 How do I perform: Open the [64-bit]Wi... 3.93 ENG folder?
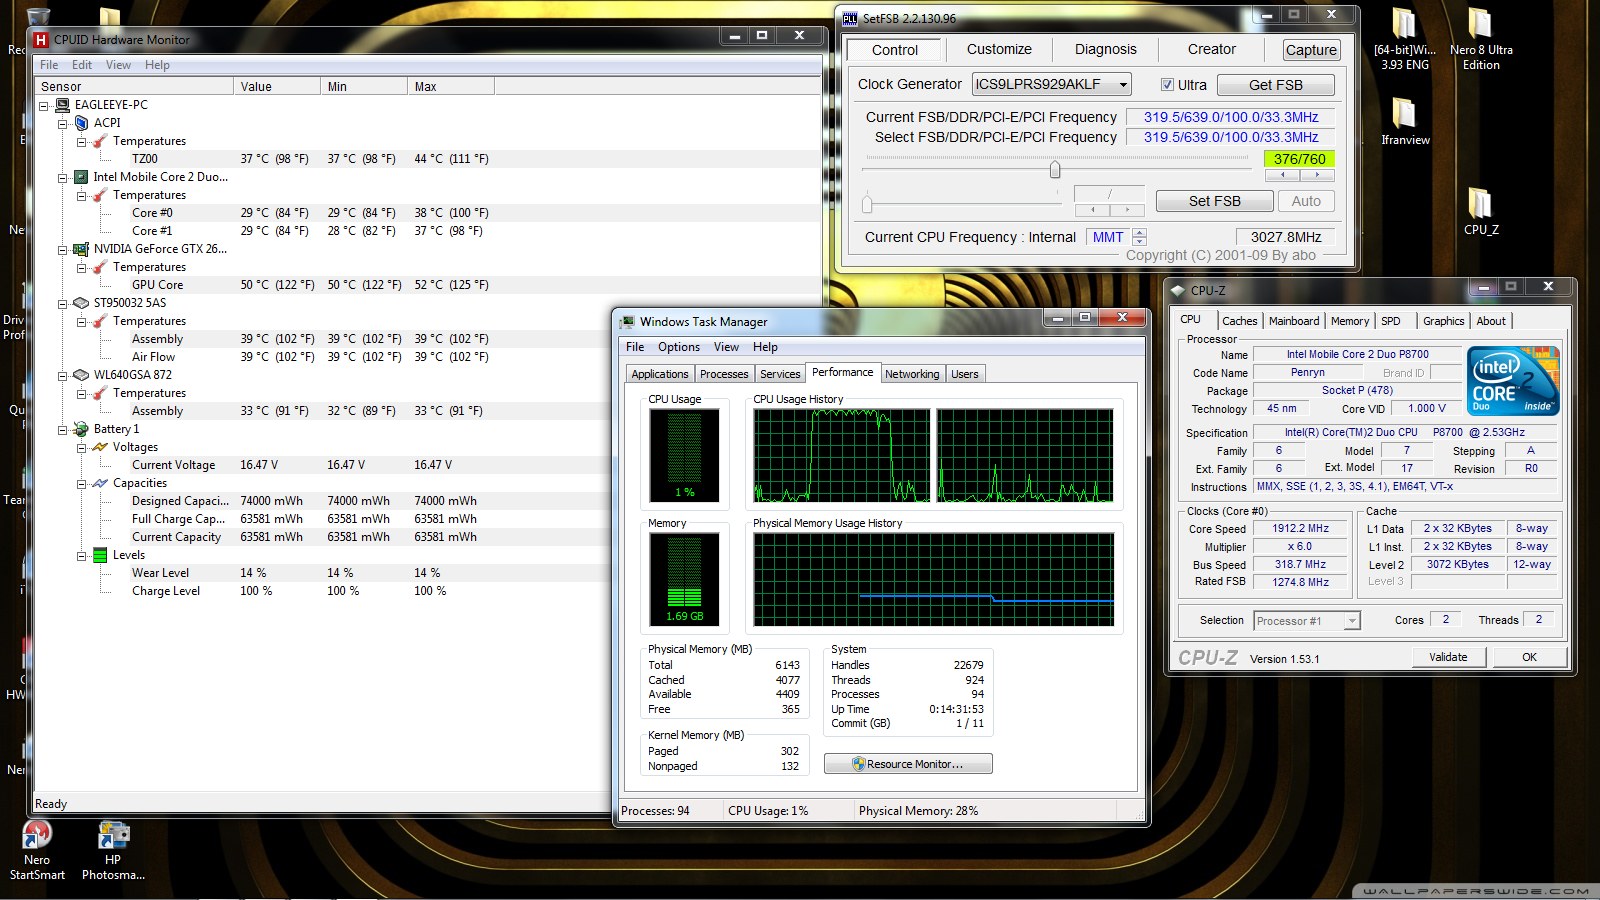pos(1405,40)
